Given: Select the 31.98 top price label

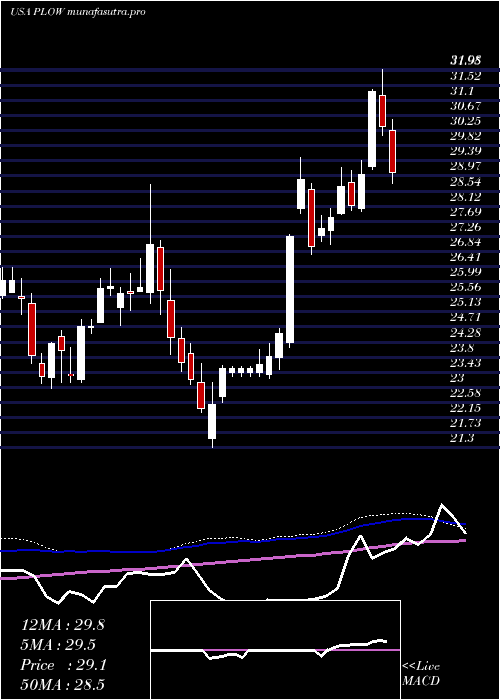Looking at the screenshot, I should pyautogui.click(x=466, y=60).
